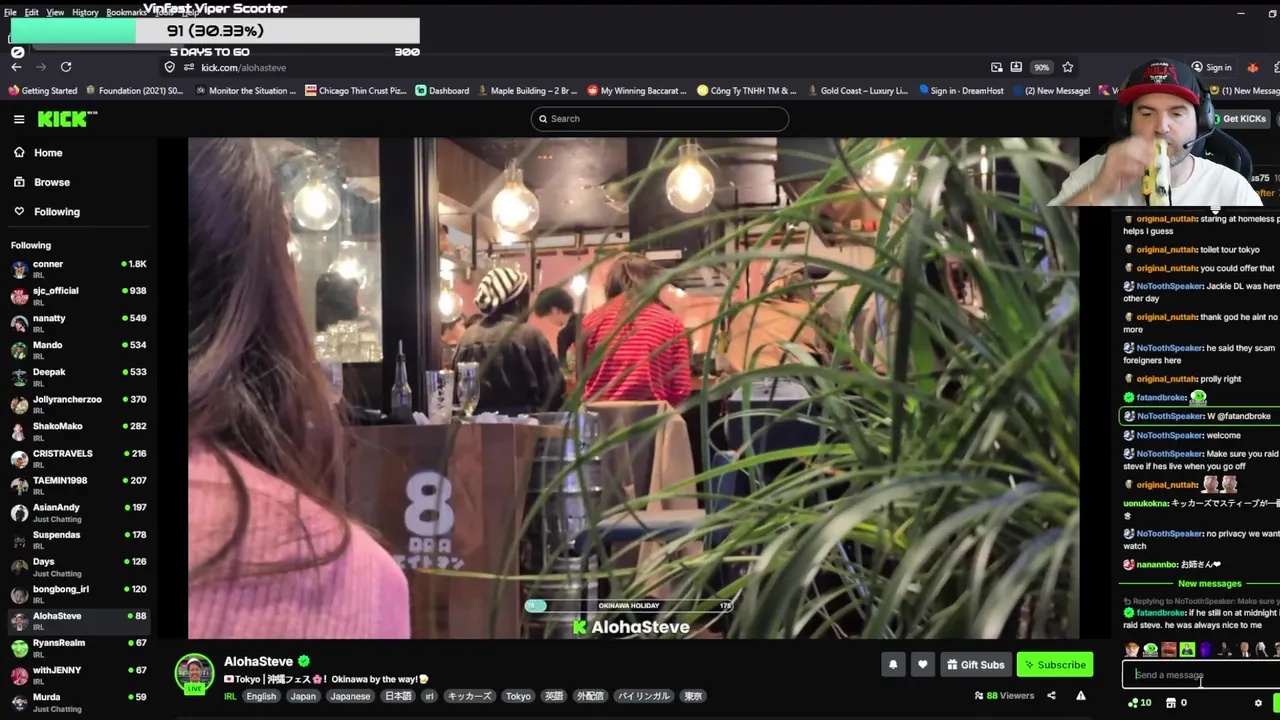Report stream using warning triangle icon
The height and width of the screenshot is (720, 1280).
coord(1081,696)
